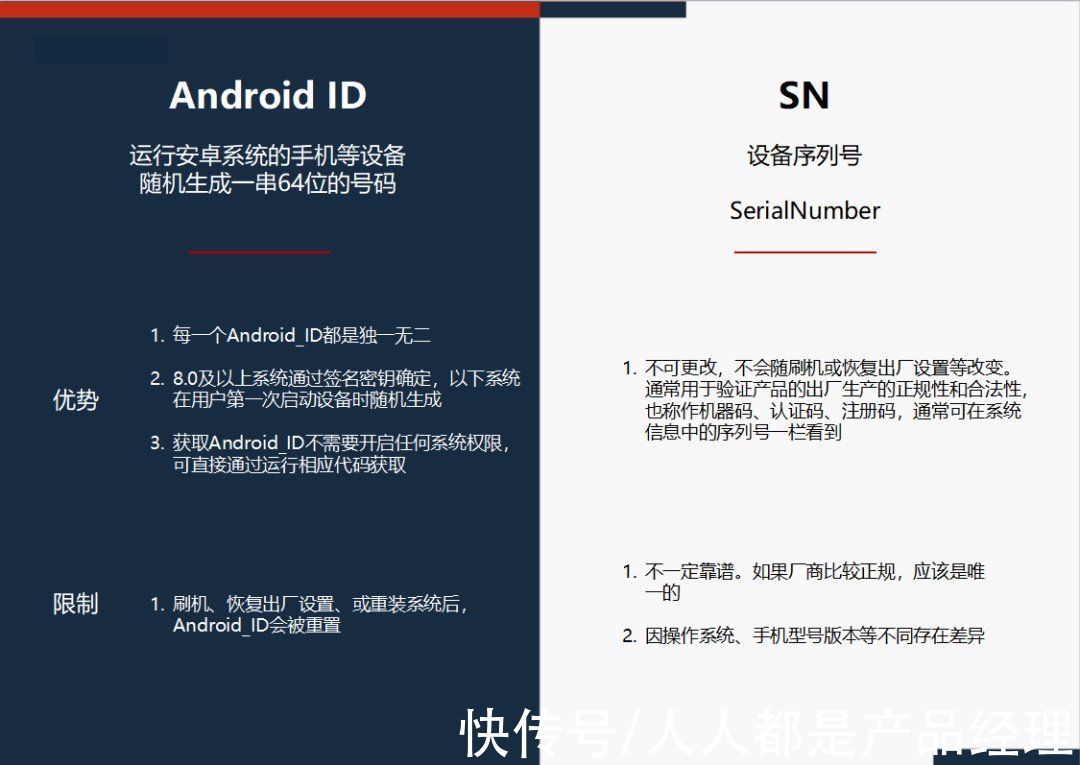This screenshot has height=765, width=1080.
Task: Click the '限制' row label
Action: click(76, 604)
